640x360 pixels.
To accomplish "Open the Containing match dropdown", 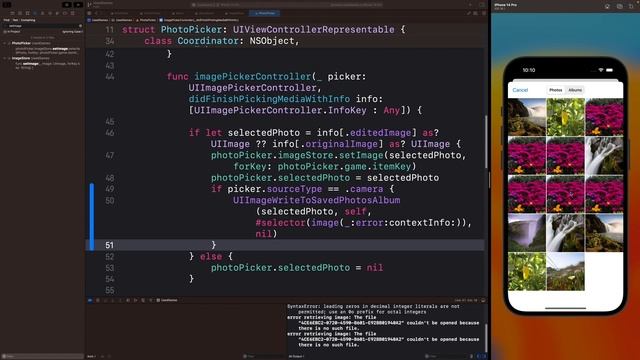I will [28, 20].
